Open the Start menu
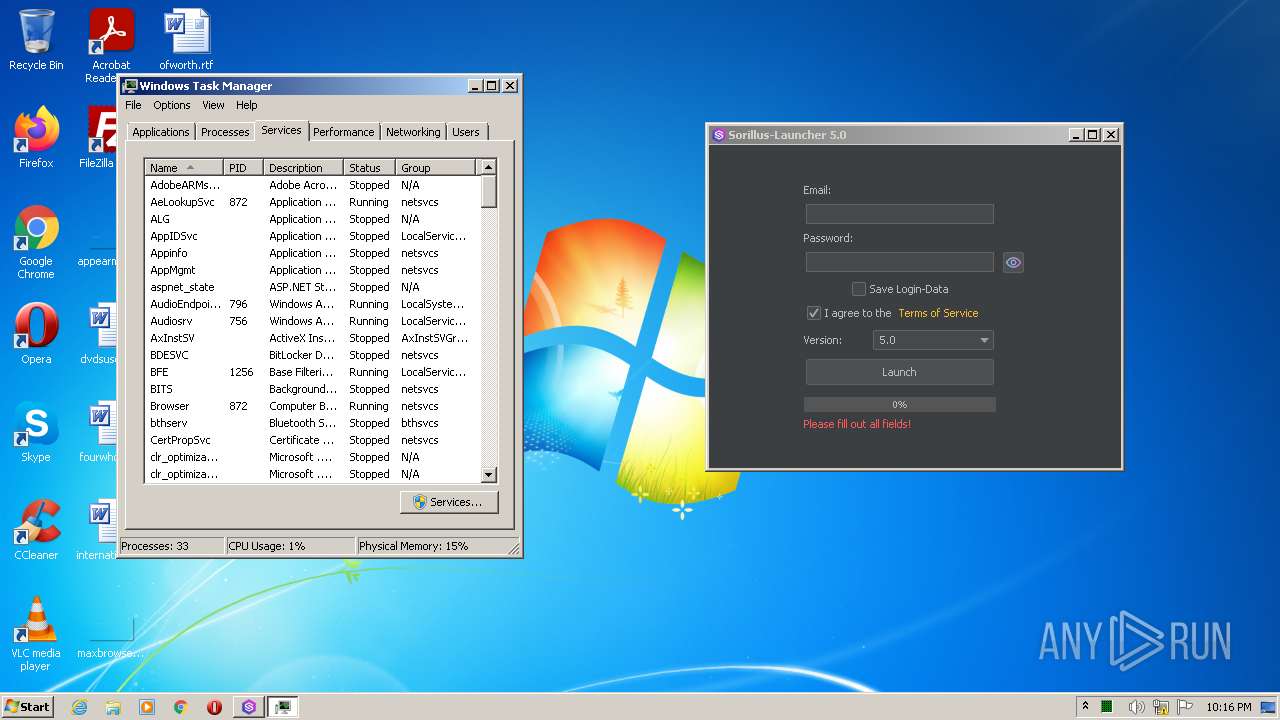Viewport: 1280px width, 720px height. 27,707
